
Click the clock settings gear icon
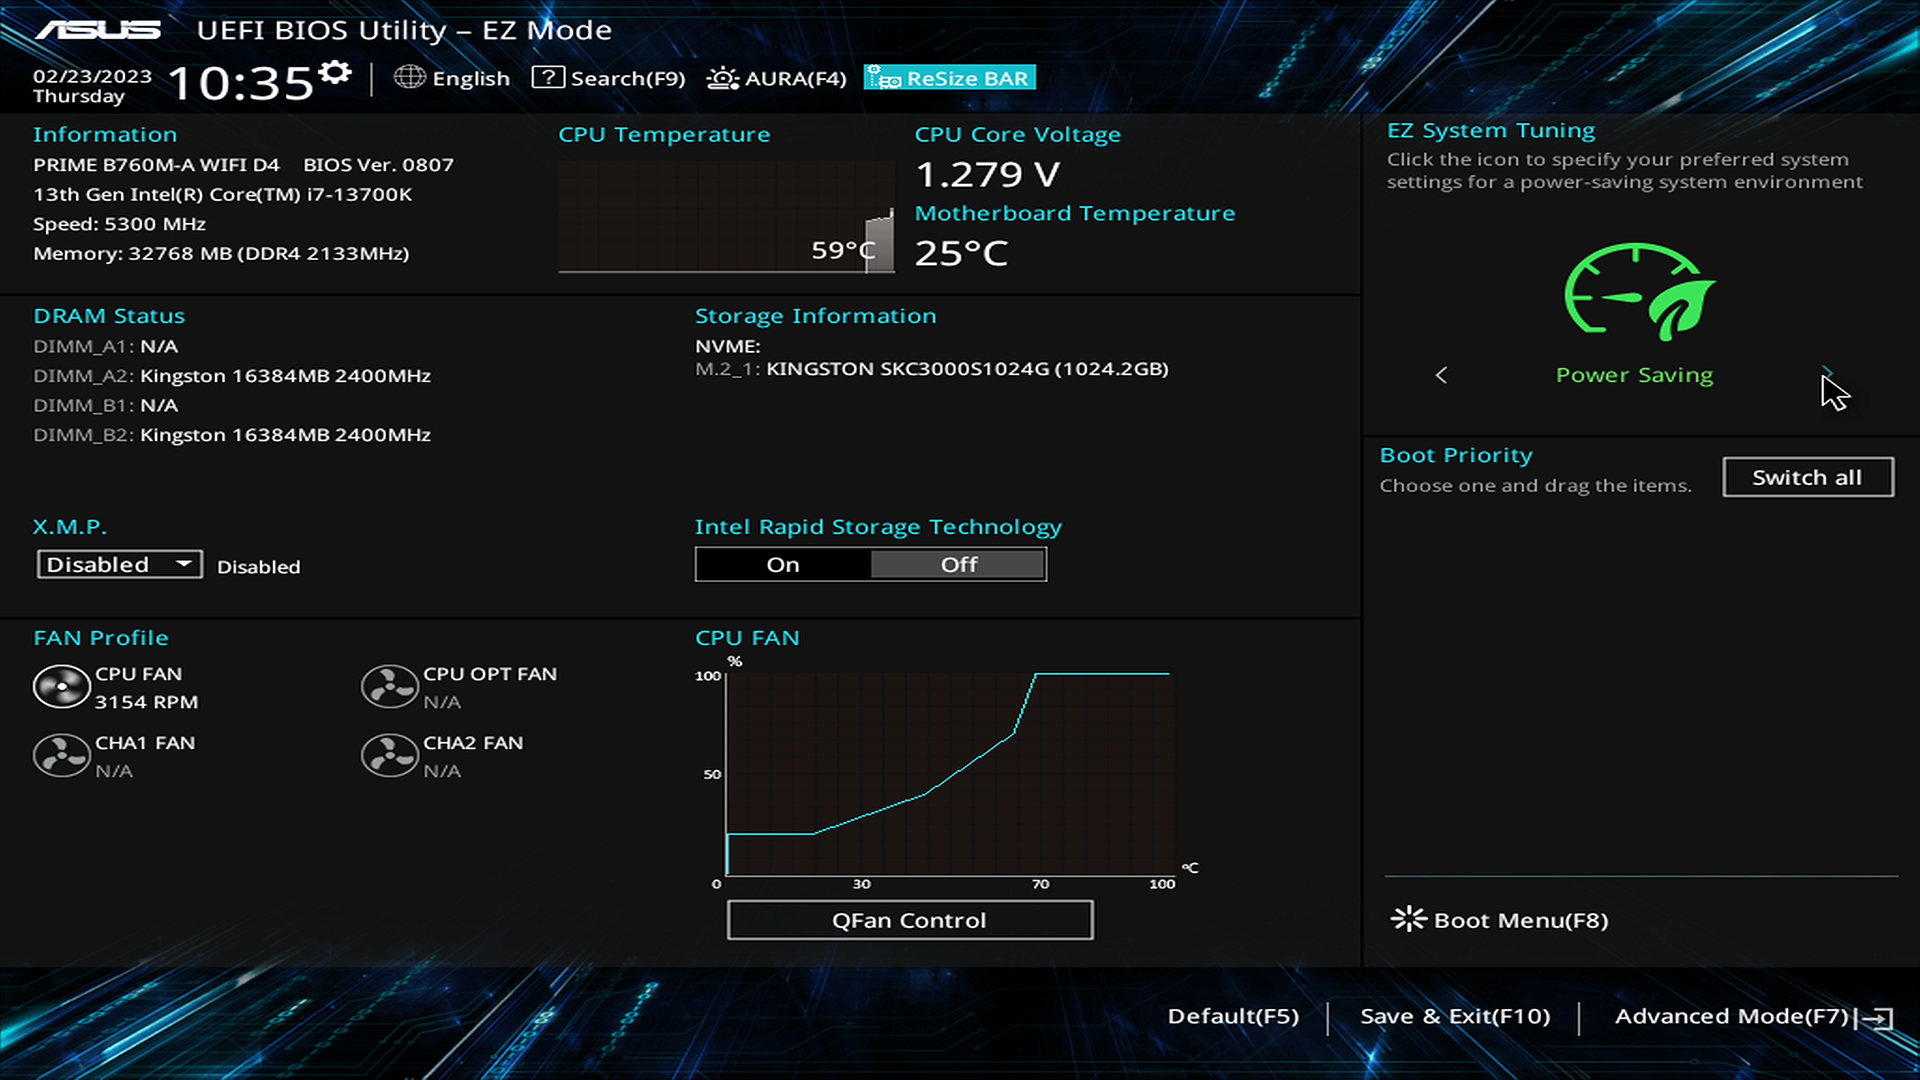pyautogui.click(x=335, y=72)
